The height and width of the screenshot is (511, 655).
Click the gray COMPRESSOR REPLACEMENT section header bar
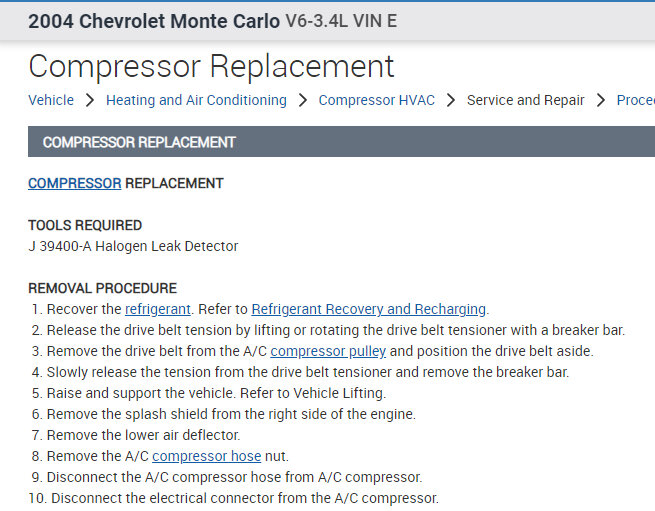[x=340, y=142]
